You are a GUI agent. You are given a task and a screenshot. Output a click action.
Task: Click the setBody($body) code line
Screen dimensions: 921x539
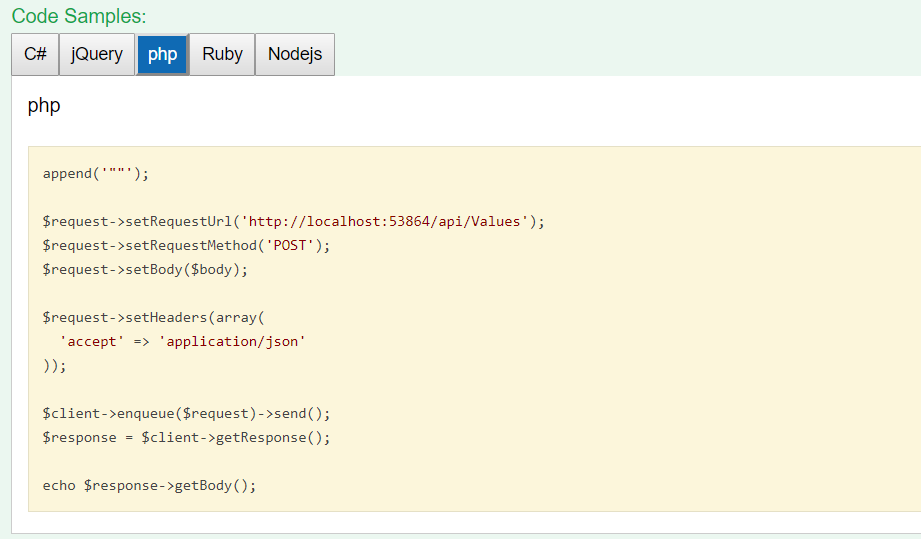[145, 269]
